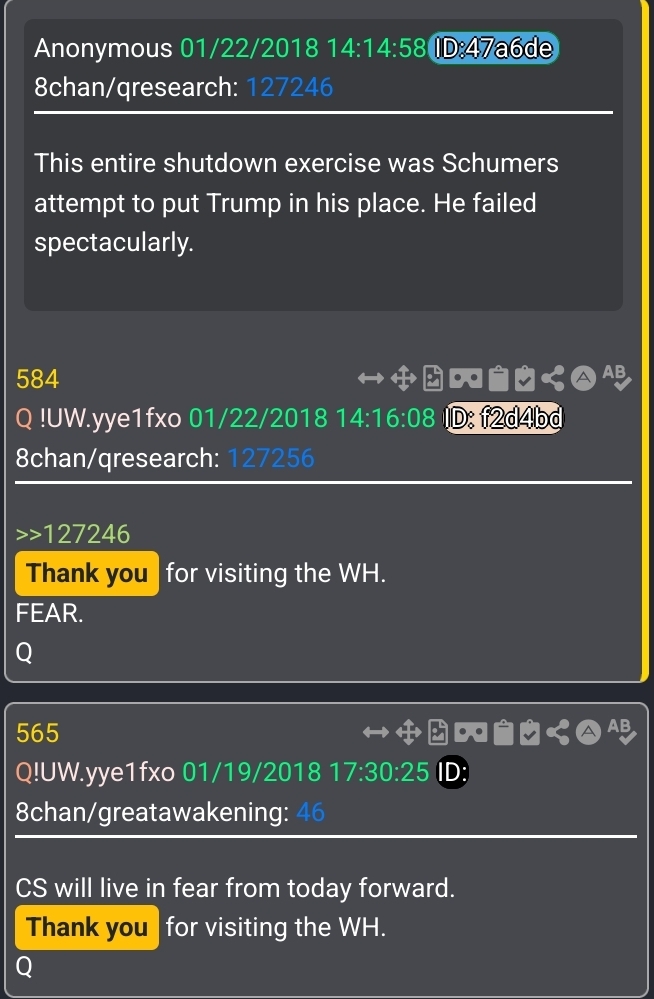Viewport: 654px width, 999px height.
Task: Click the ID: f2d4bd user badge
Action: pyautogui.click(x=504, y=419)
